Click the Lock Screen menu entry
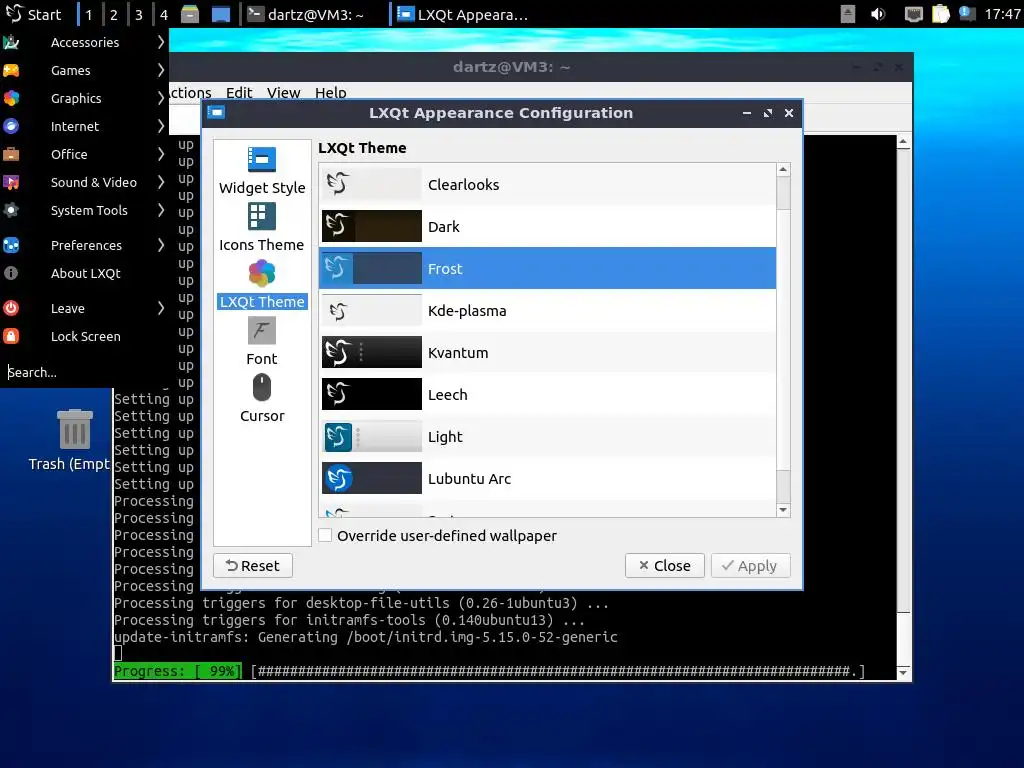The width and height of the screenshot is (1024, 768). coord(84,336)
